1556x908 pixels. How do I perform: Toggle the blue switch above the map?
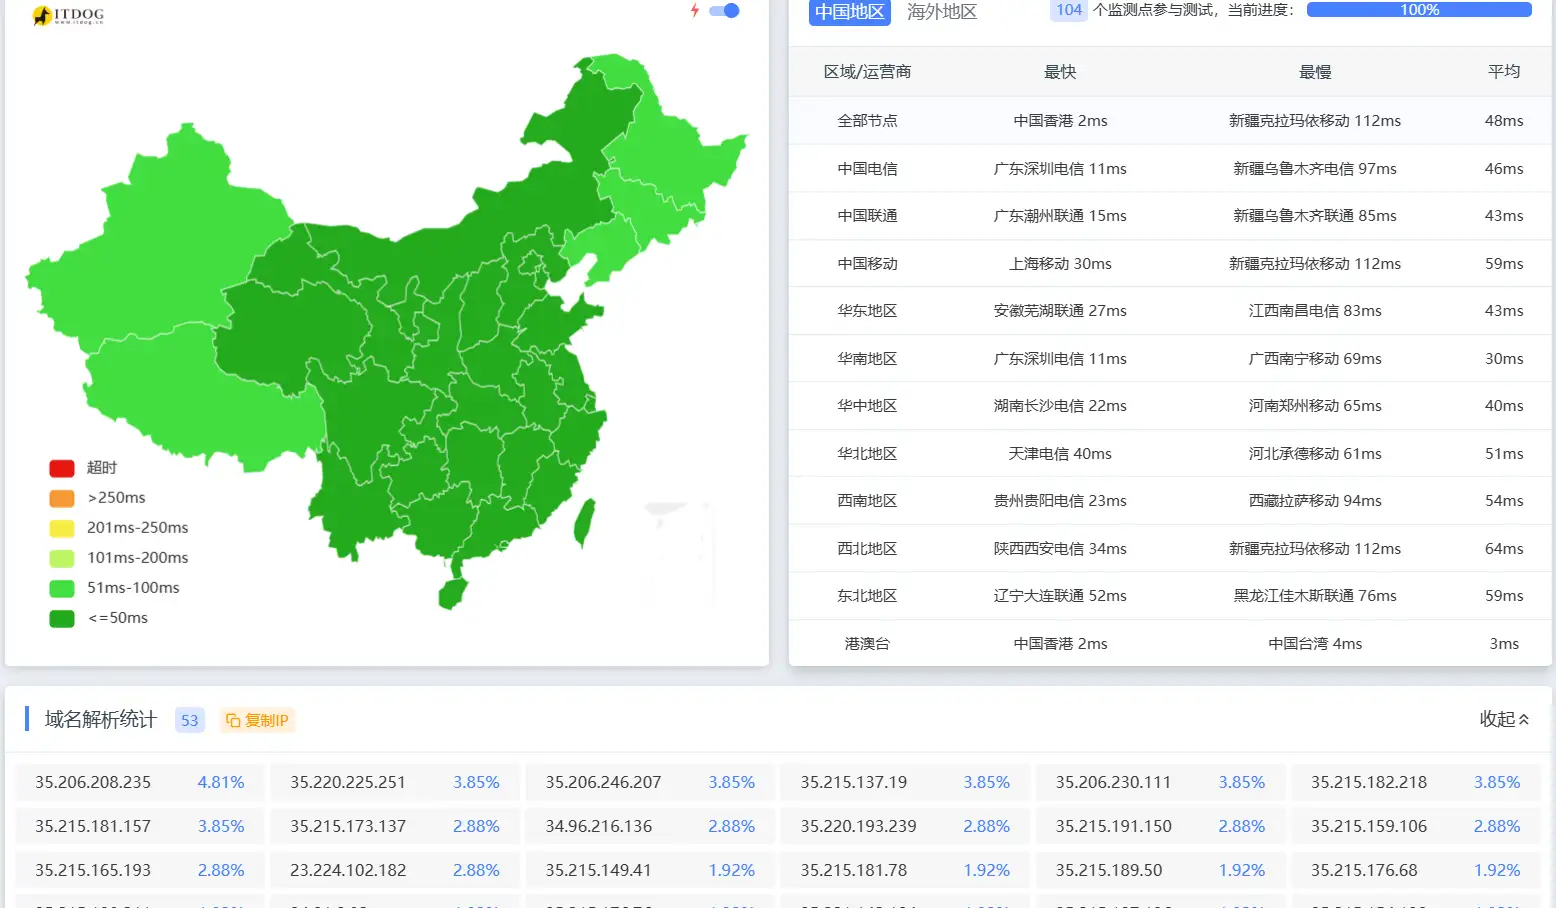(724, 11)
